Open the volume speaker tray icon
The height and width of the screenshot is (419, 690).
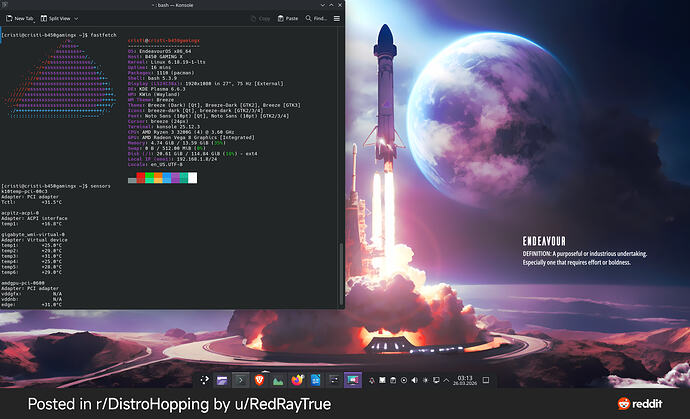pos(414,380)
